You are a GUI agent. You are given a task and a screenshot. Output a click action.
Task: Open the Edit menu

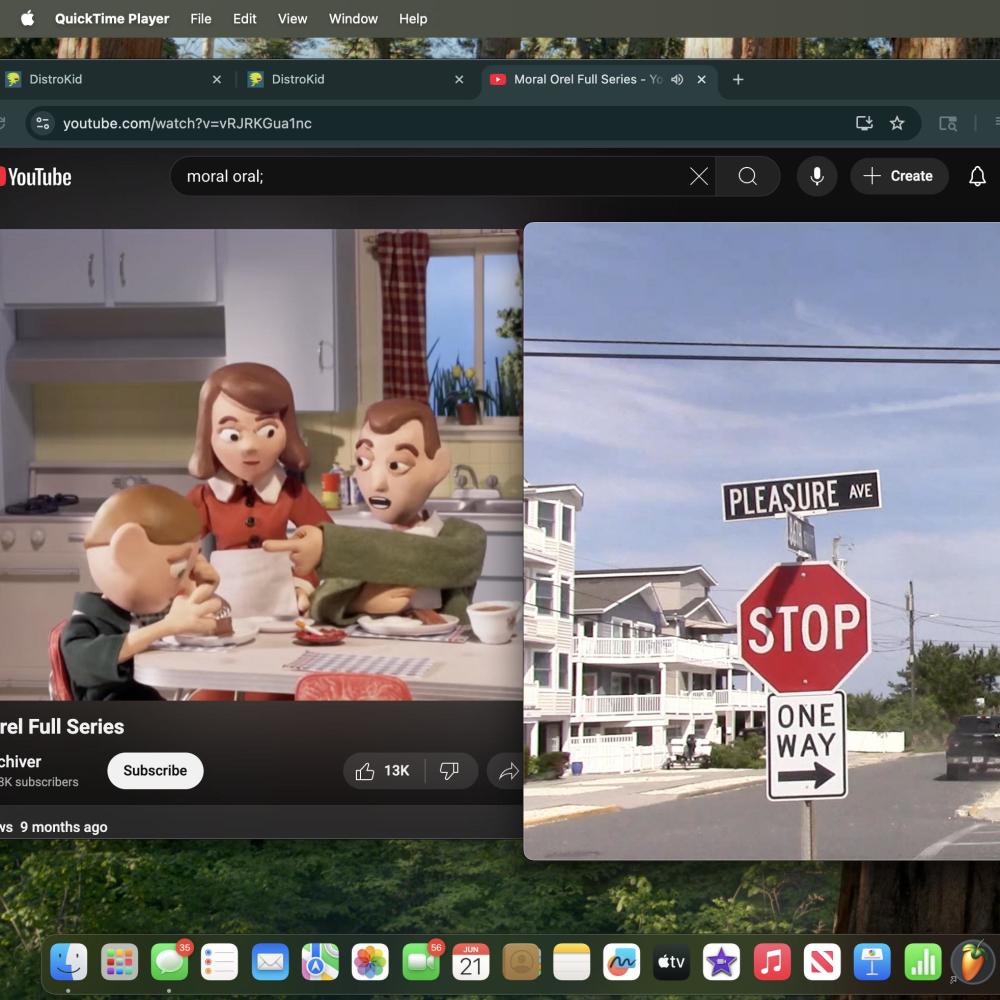click(245, 18)
